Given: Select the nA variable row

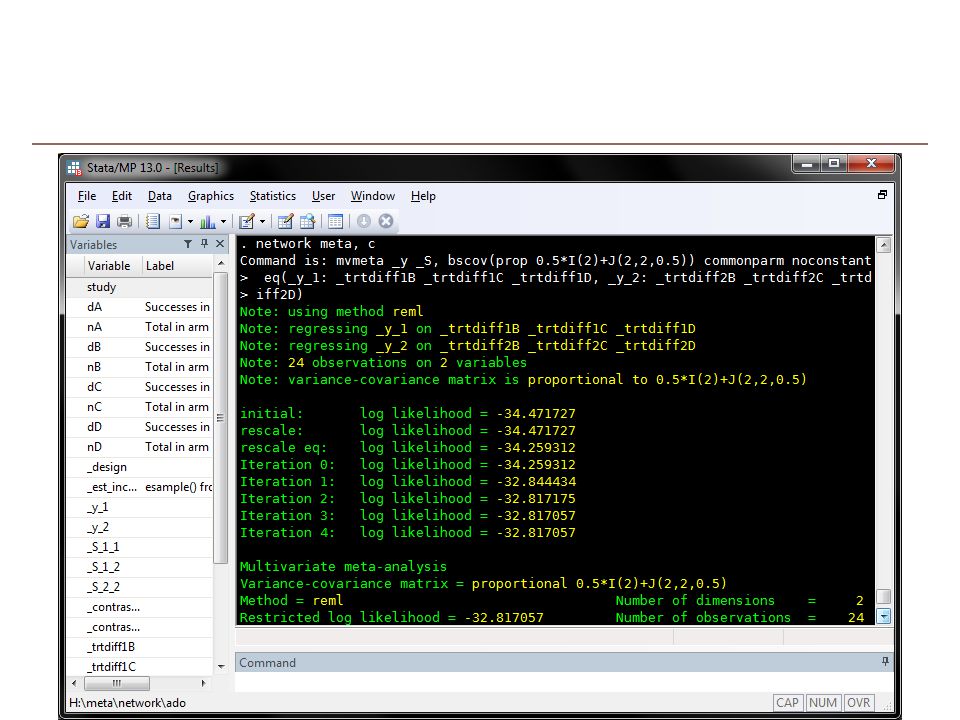Looking at the screenshot, I should click(x=140, y=327).
